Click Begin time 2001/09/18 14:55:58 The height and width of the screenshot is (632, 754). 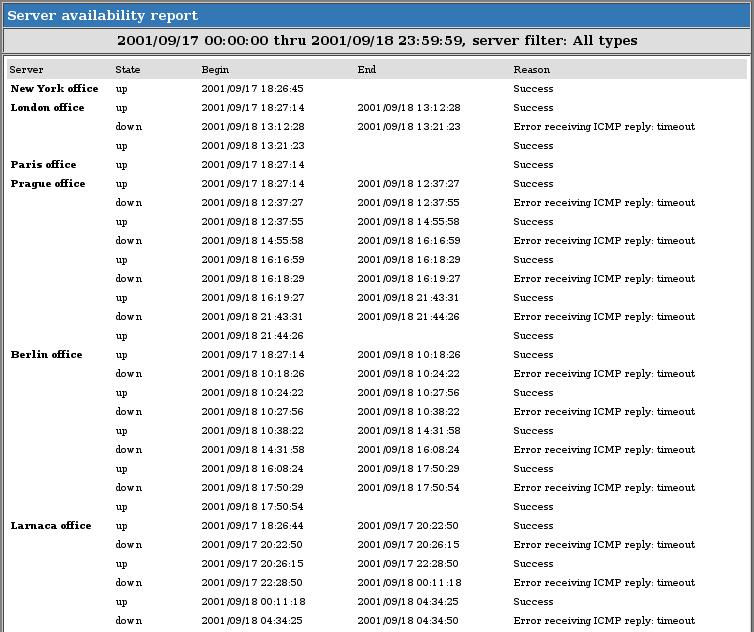tap(252, 240)
